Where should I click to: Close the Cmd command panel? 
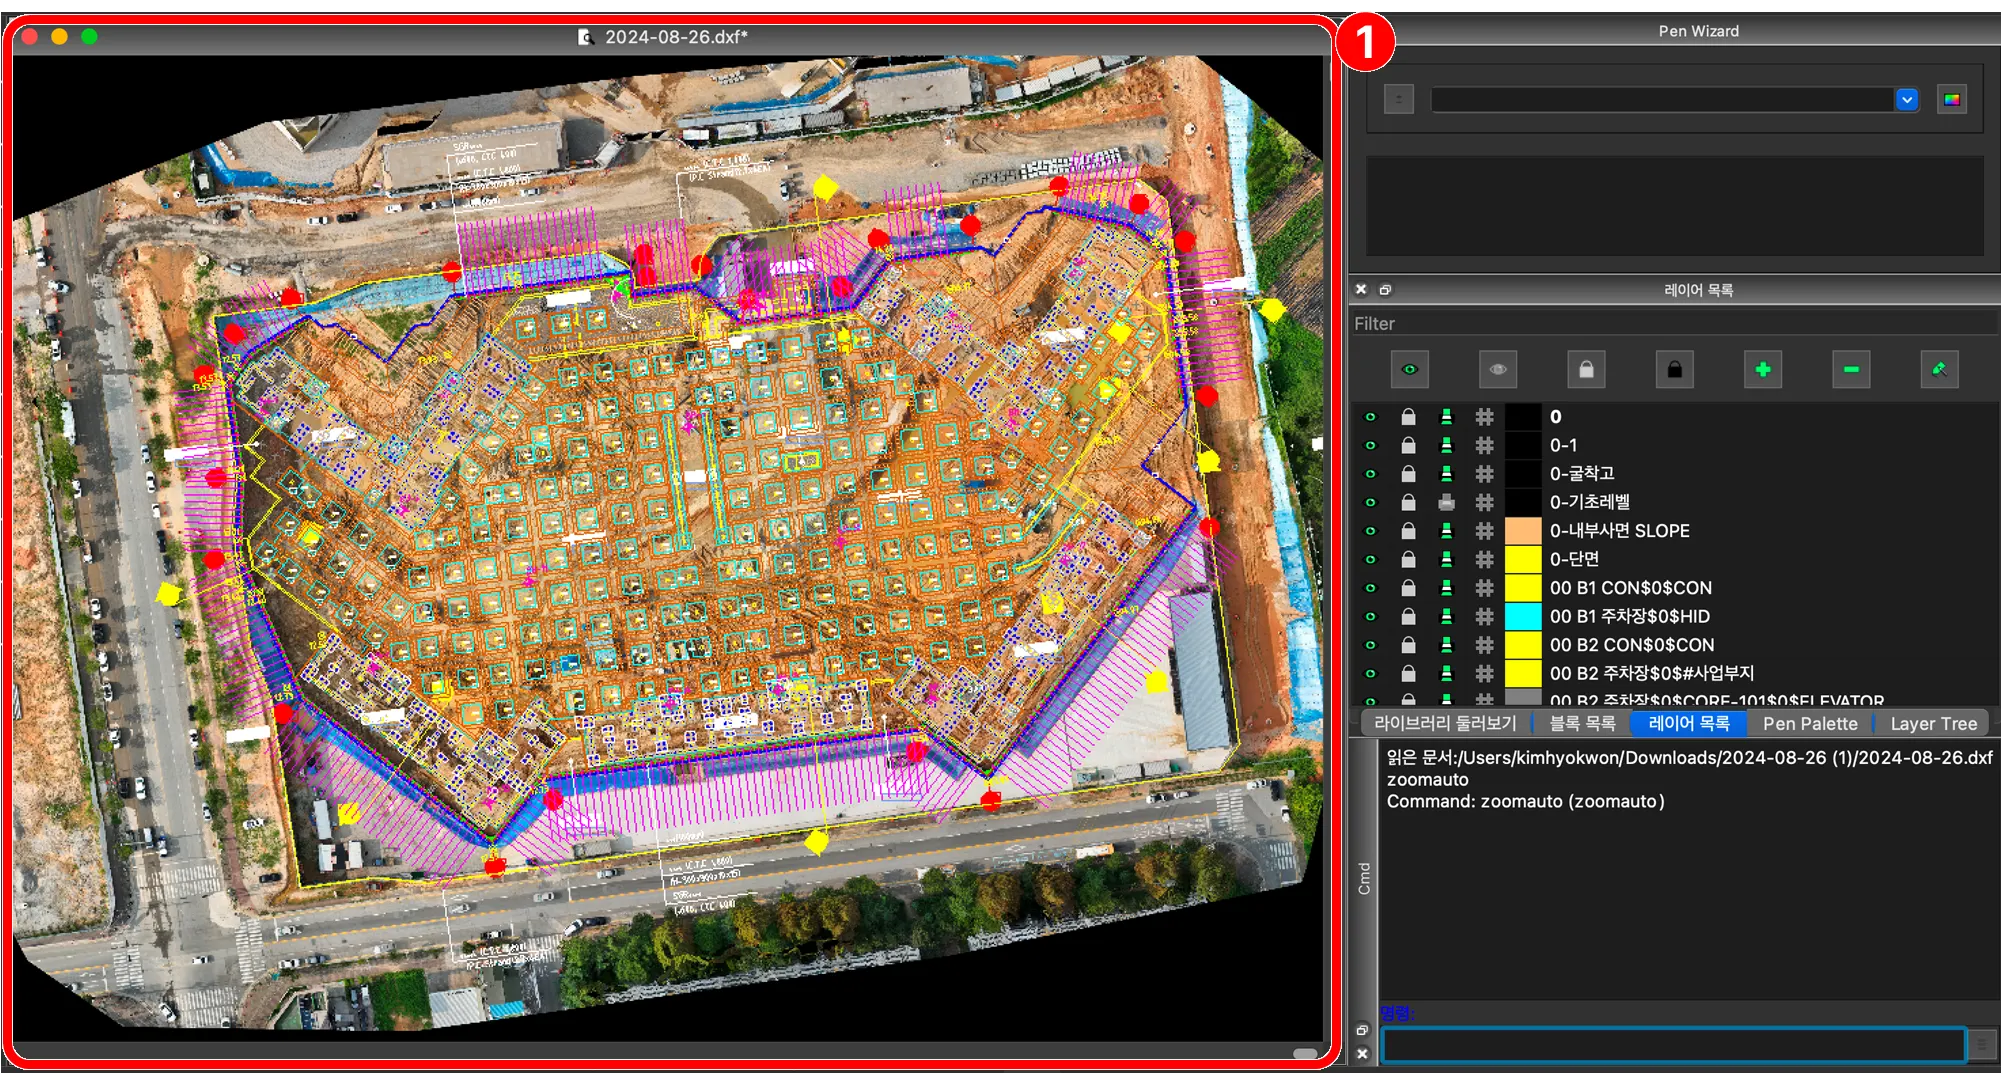click(x=1362, y=1053)
